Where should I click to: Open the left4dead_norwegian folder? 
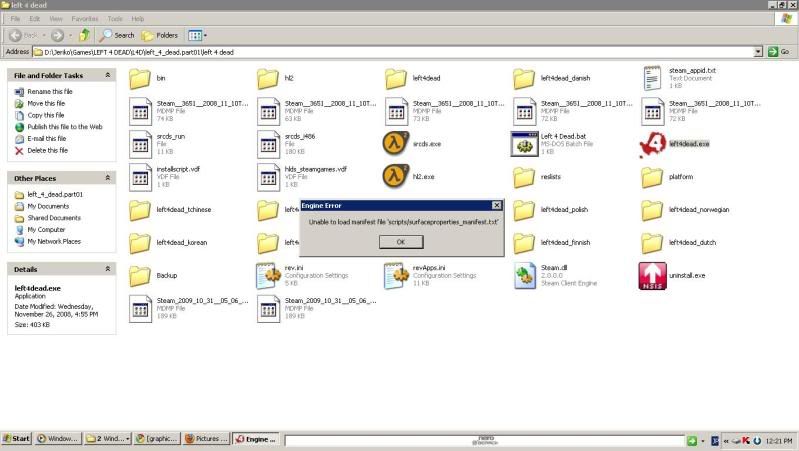[652, 210]
